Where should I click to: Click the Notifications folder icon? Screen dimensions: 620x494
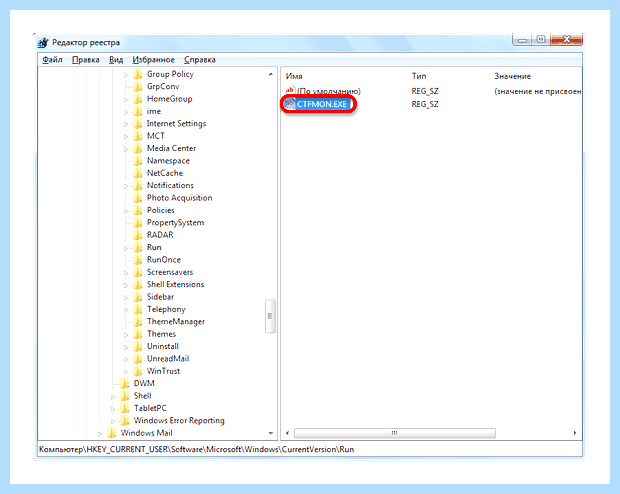[x=138, y=185]
